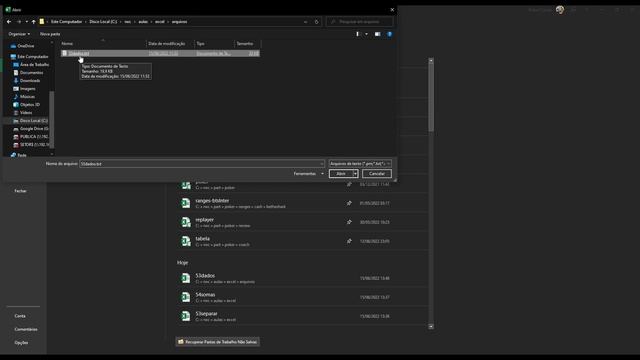
Task: Open 53separar workbook from Hoje list
Action: click(x=302, y=316)
